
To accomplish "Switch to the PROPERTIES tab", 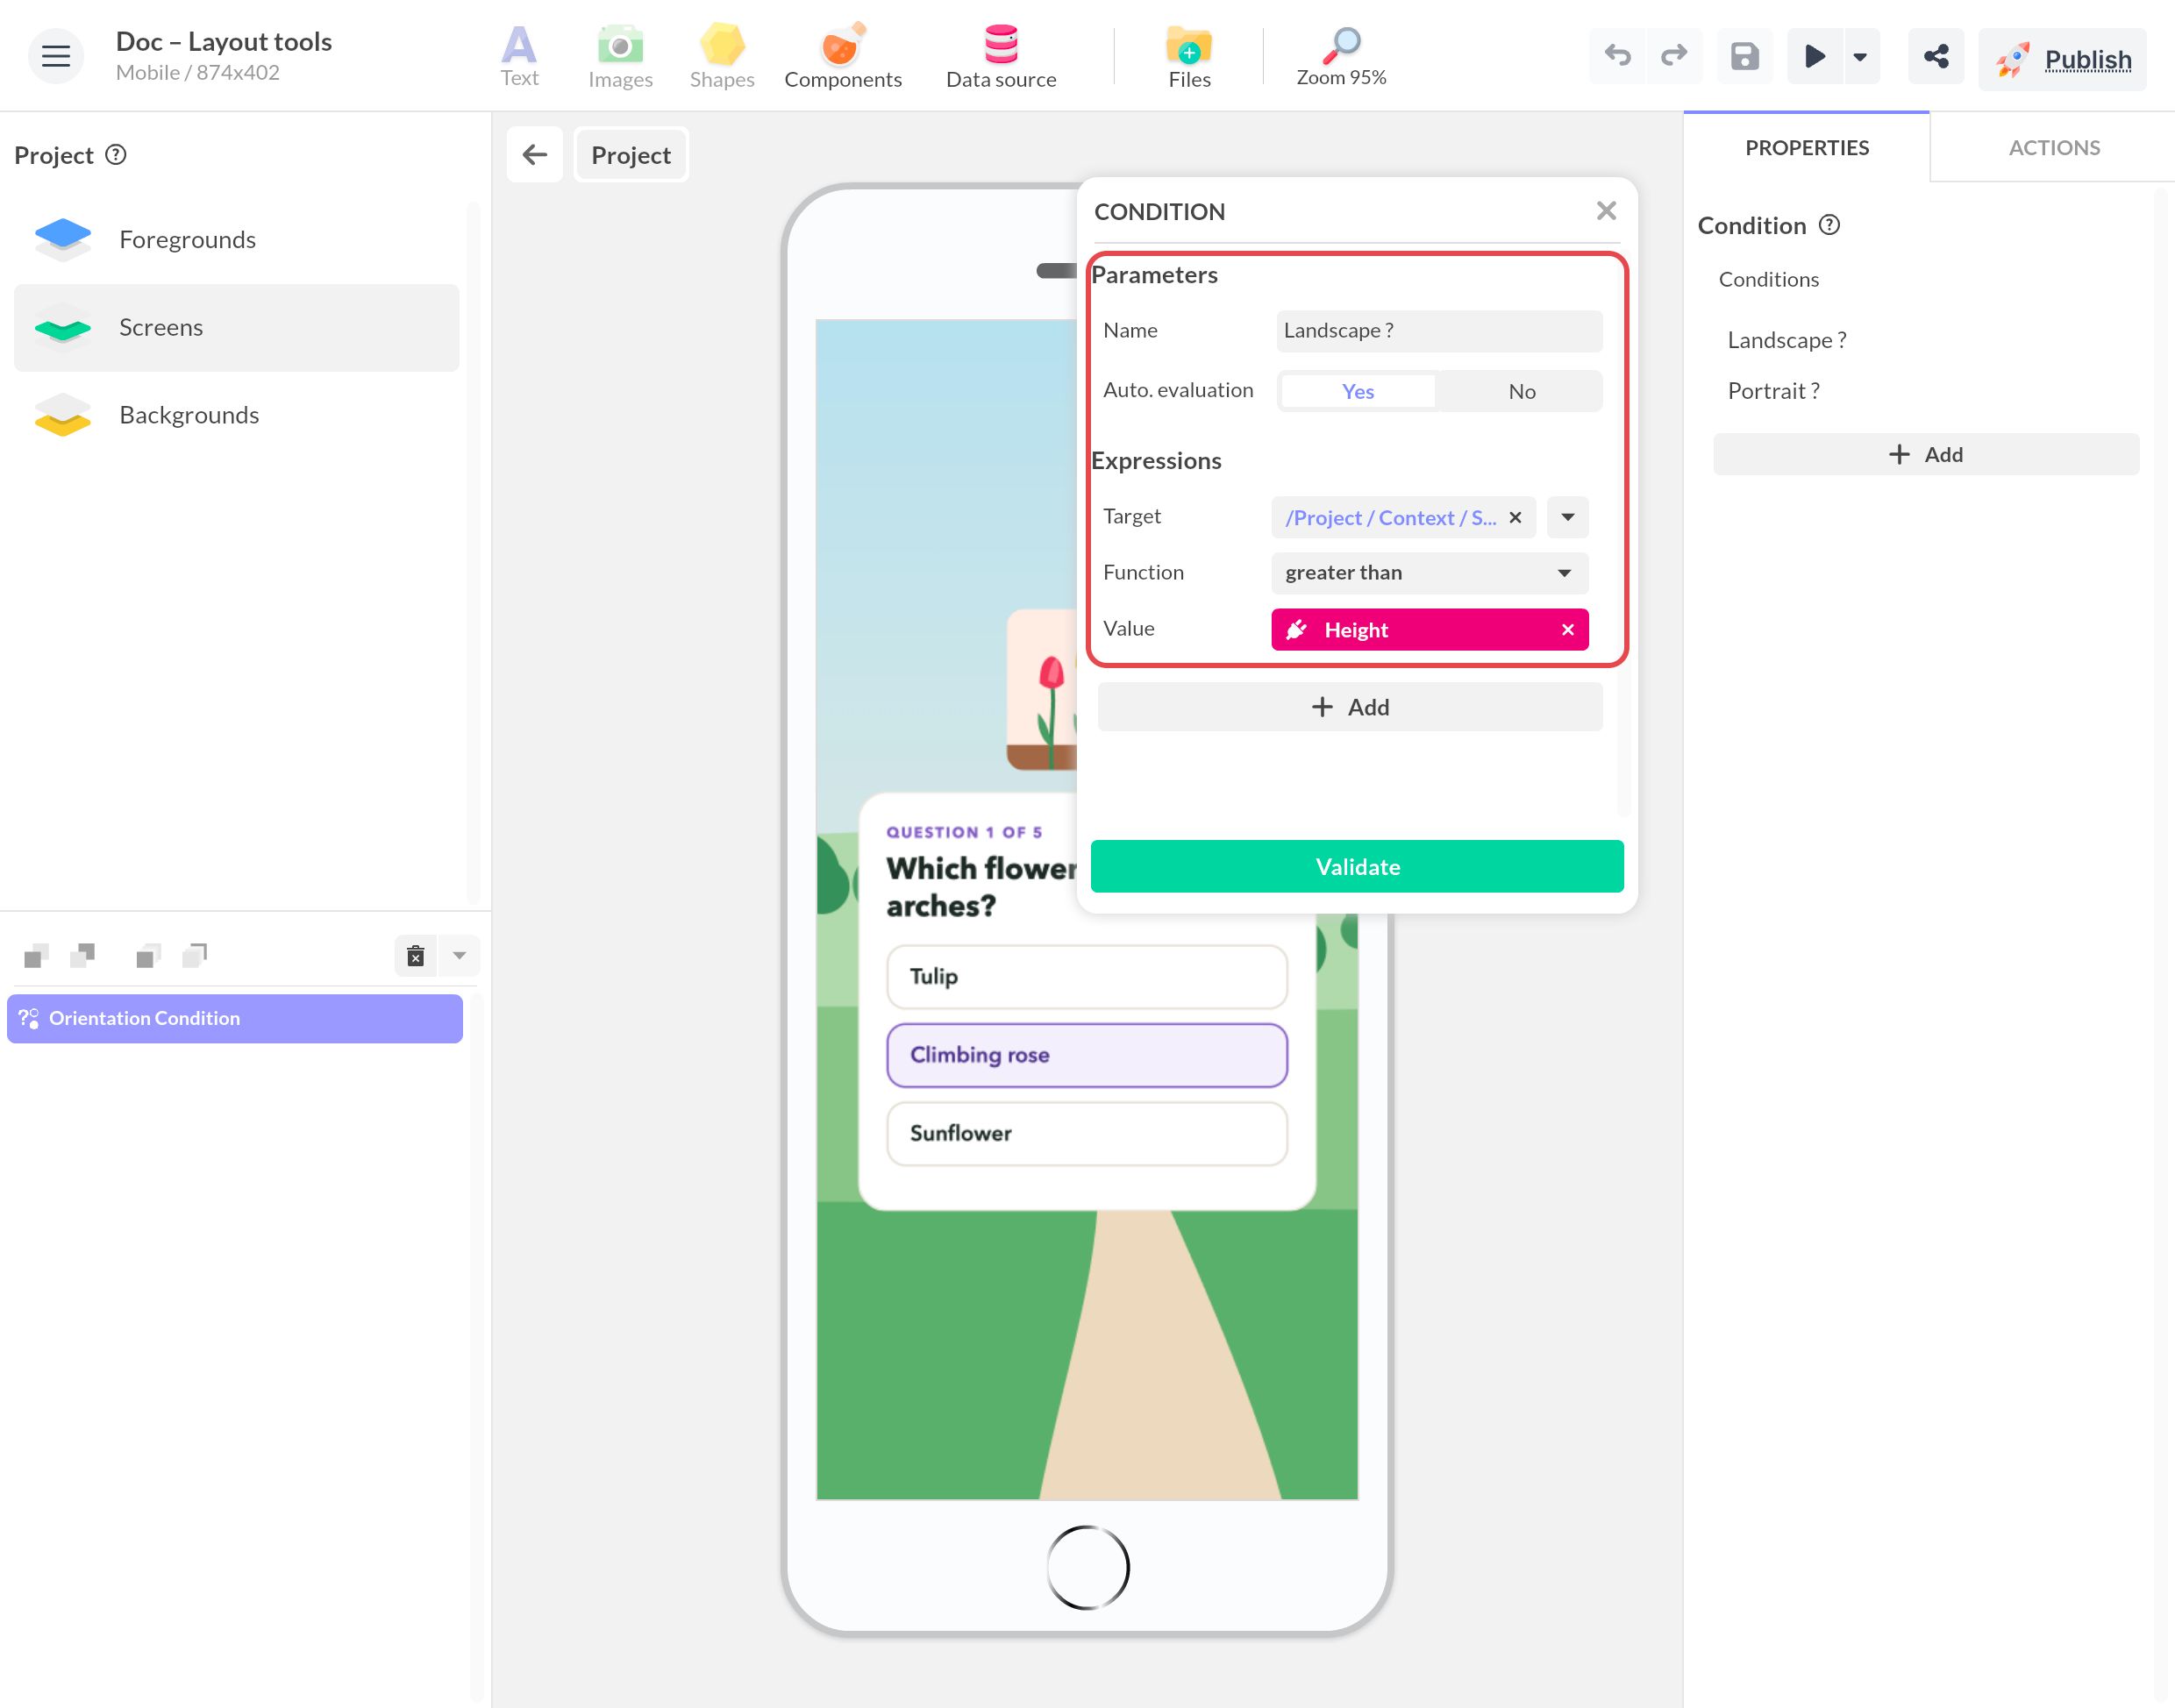I will [x=1806, y=148].
